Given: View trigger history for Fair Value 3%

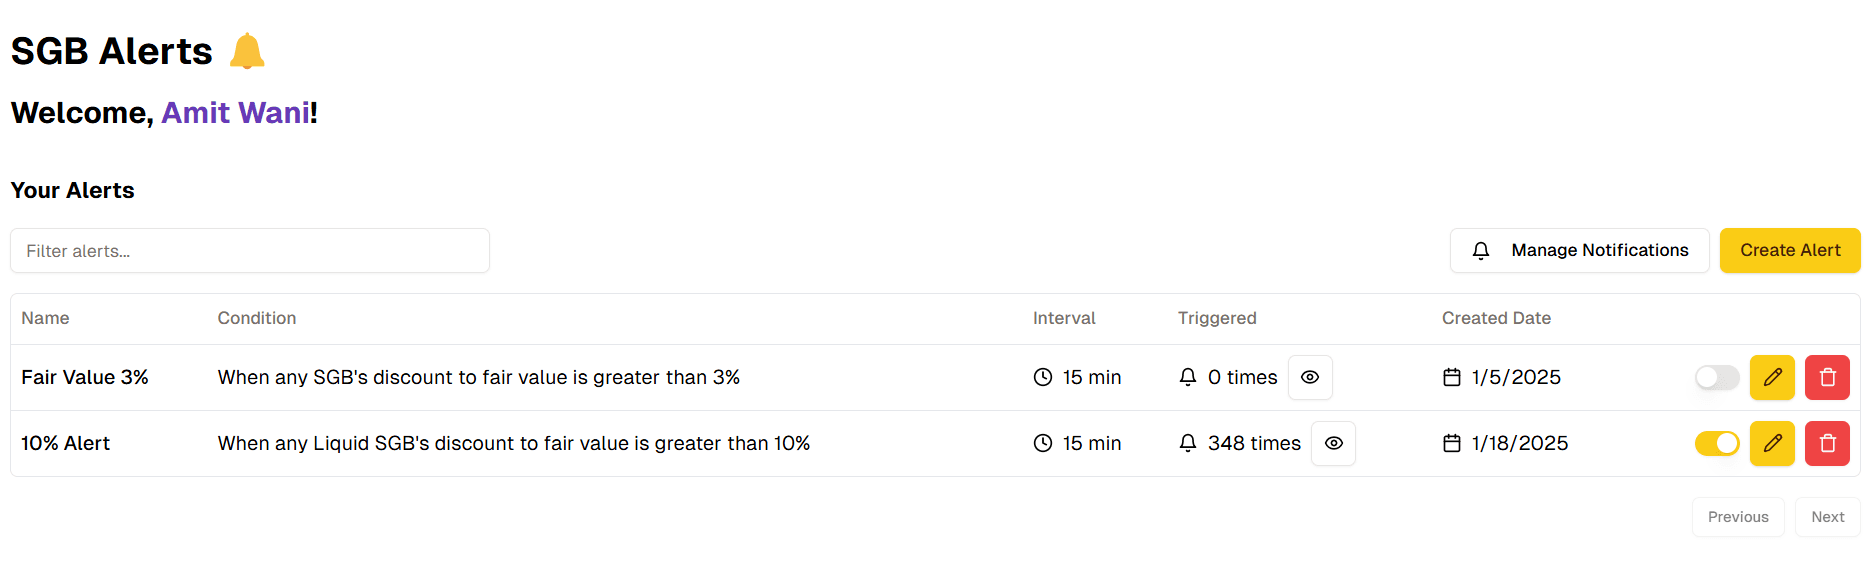Looking at the screenshot, I should click(x=1310, y=377).
